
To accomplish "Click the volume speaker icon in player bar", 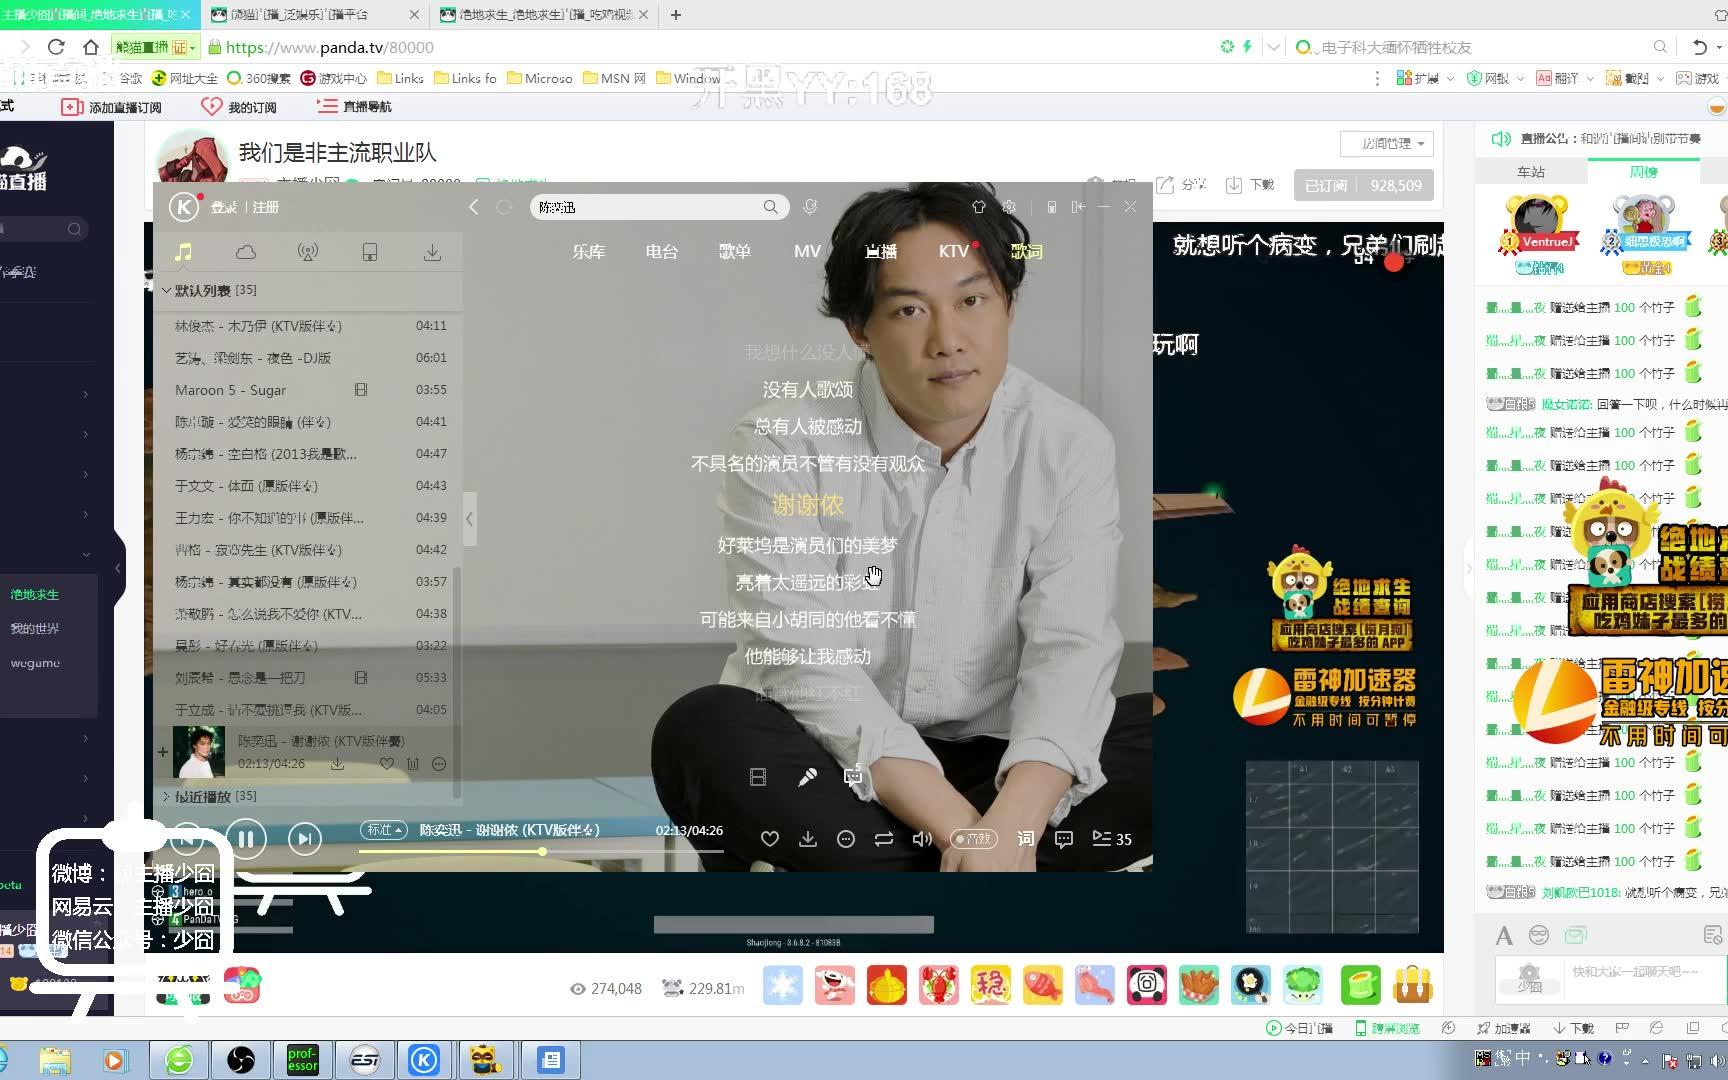I will [922, 839].
